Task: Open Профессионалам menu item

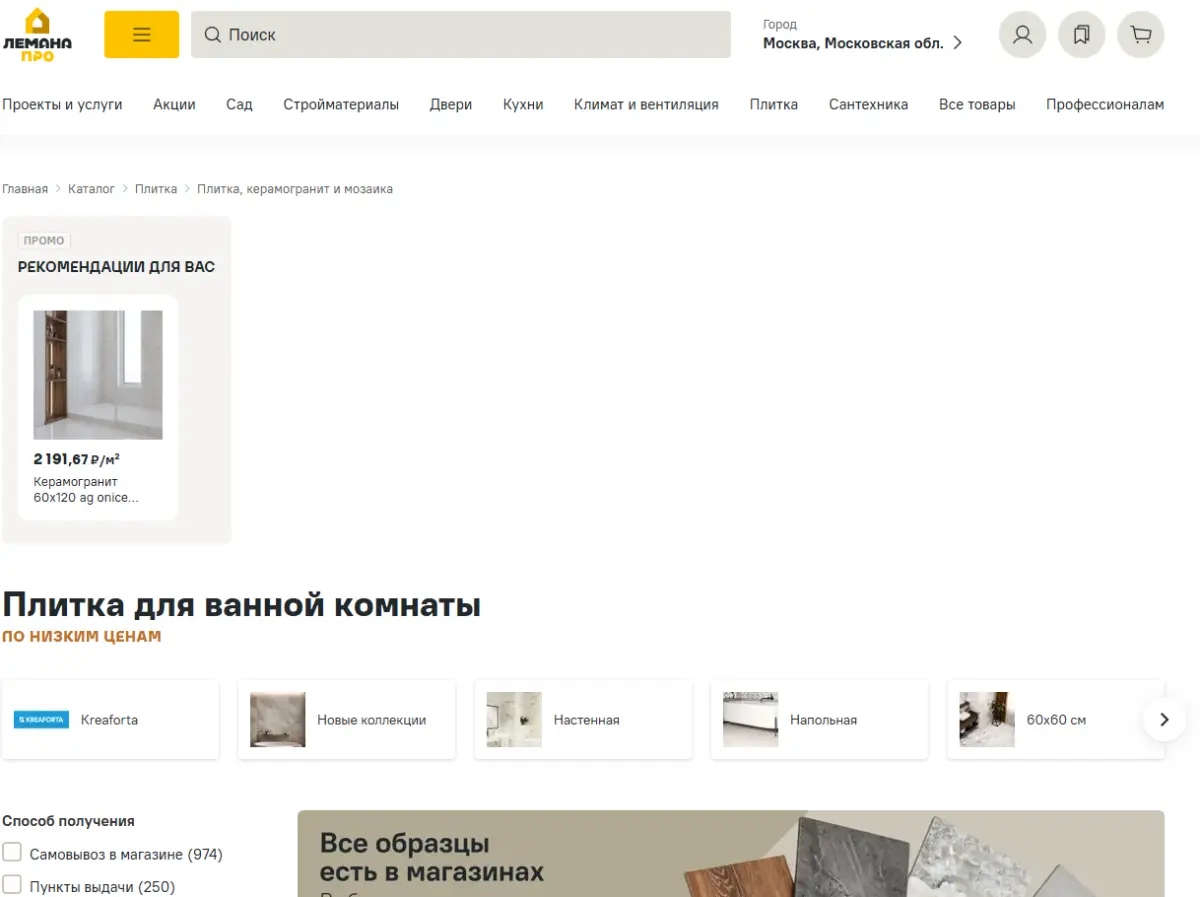Action: point(1105,104)
